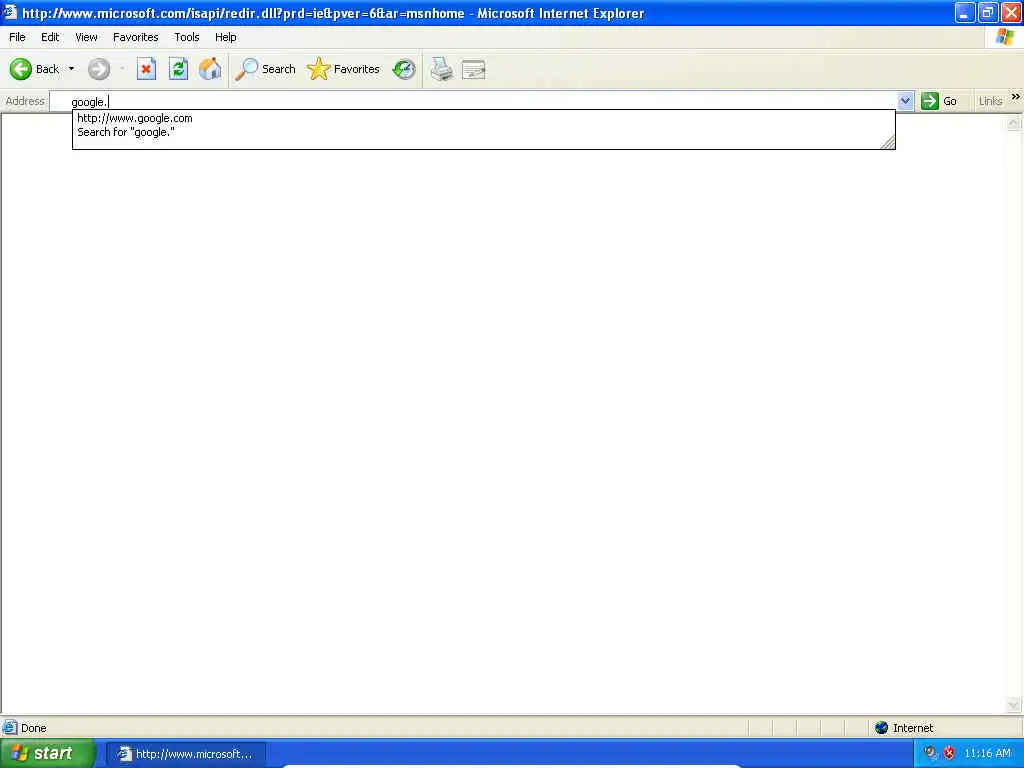Image resolution: width=1024 pixels, height=768 pixels.
Task: Close the Internet Explorer window
Action: (1011, 12)
